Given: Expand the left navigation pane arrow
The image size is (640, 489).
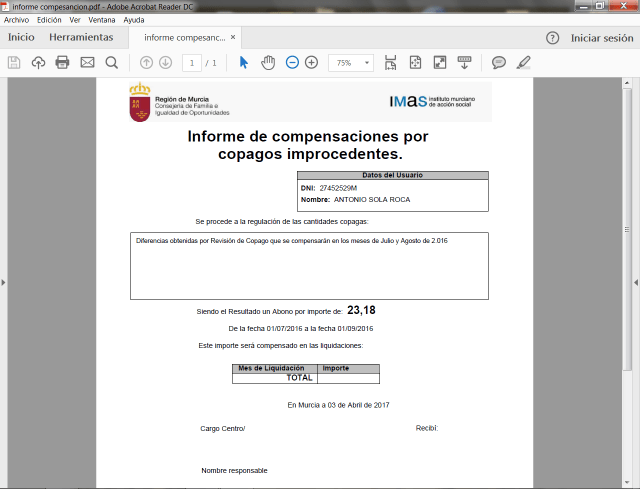Looking at the screenshot, I should click(3, 282).
